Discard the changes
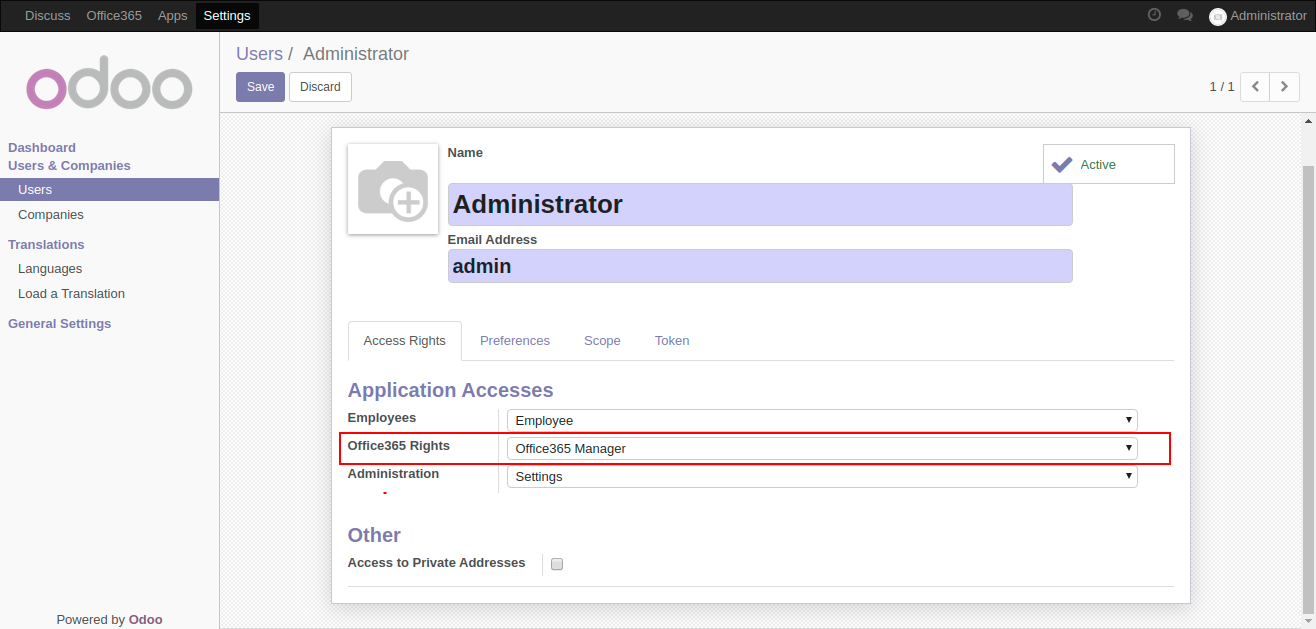Image resolution: width=1316 pixels, height=629 pixels. [320, 87]
